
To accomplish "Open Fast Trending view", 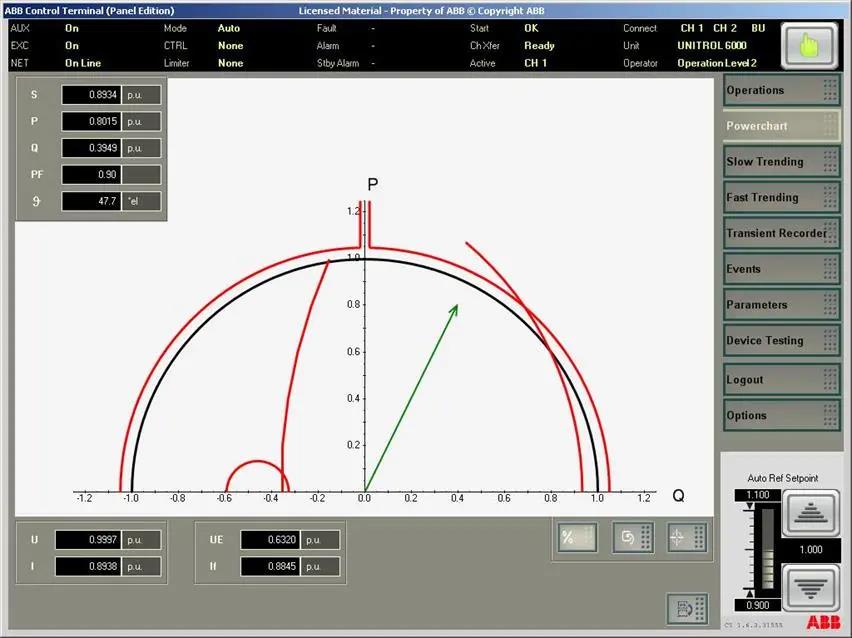I will [x=781, y=197].
